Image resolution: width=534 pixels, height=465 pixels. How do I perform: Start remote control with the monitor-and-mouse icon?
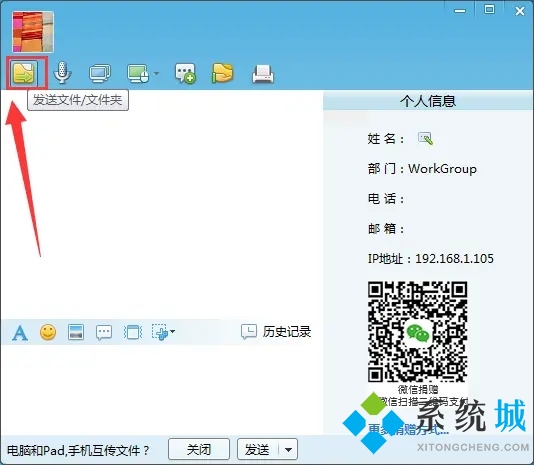tap(138, 74)
